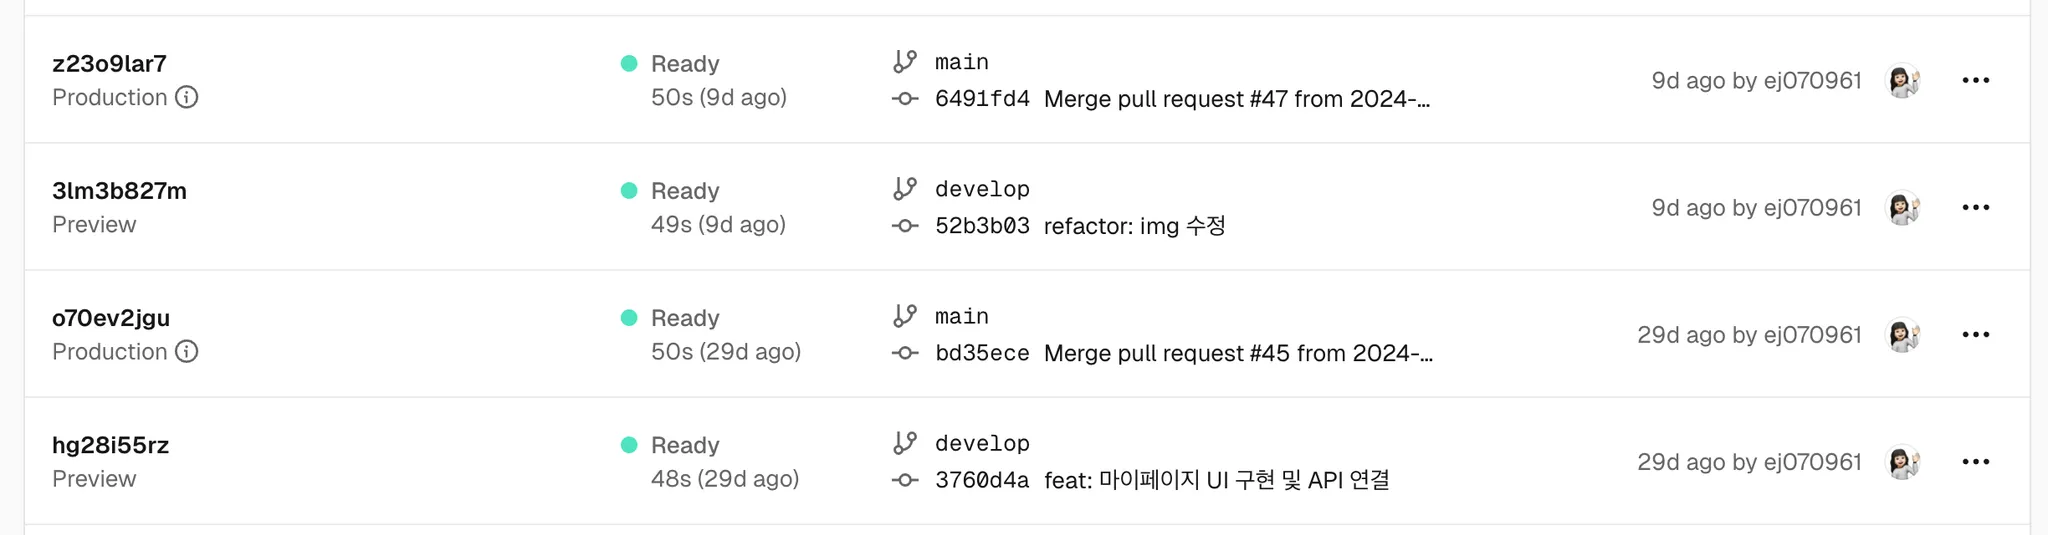Open more options menu for z23o9lar7
2048x535 pixels.
click(x=1976, y=80)
